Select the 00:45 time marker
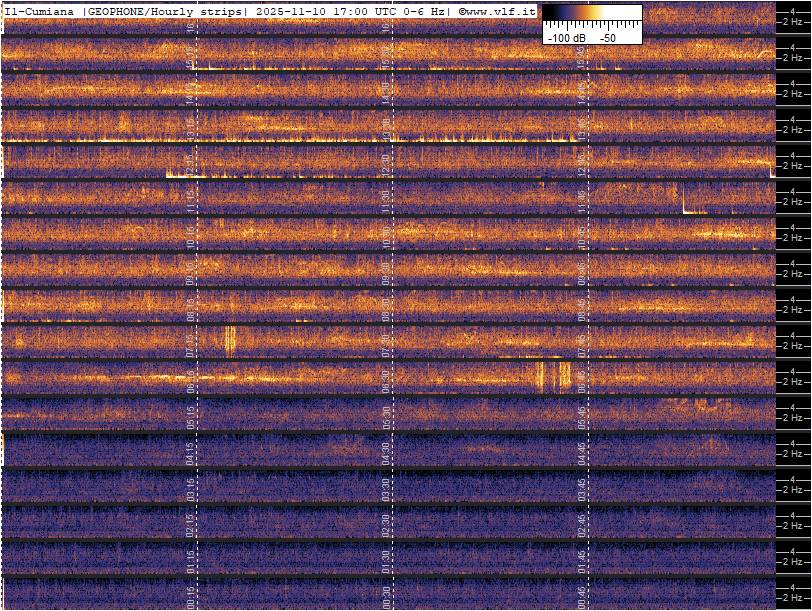812x611 pixels. click(x=582, y=593)
